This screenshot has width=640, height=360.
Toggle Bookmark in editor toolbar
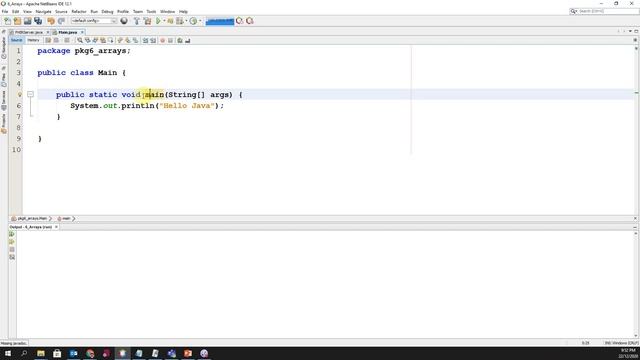(x=136, y=40)
